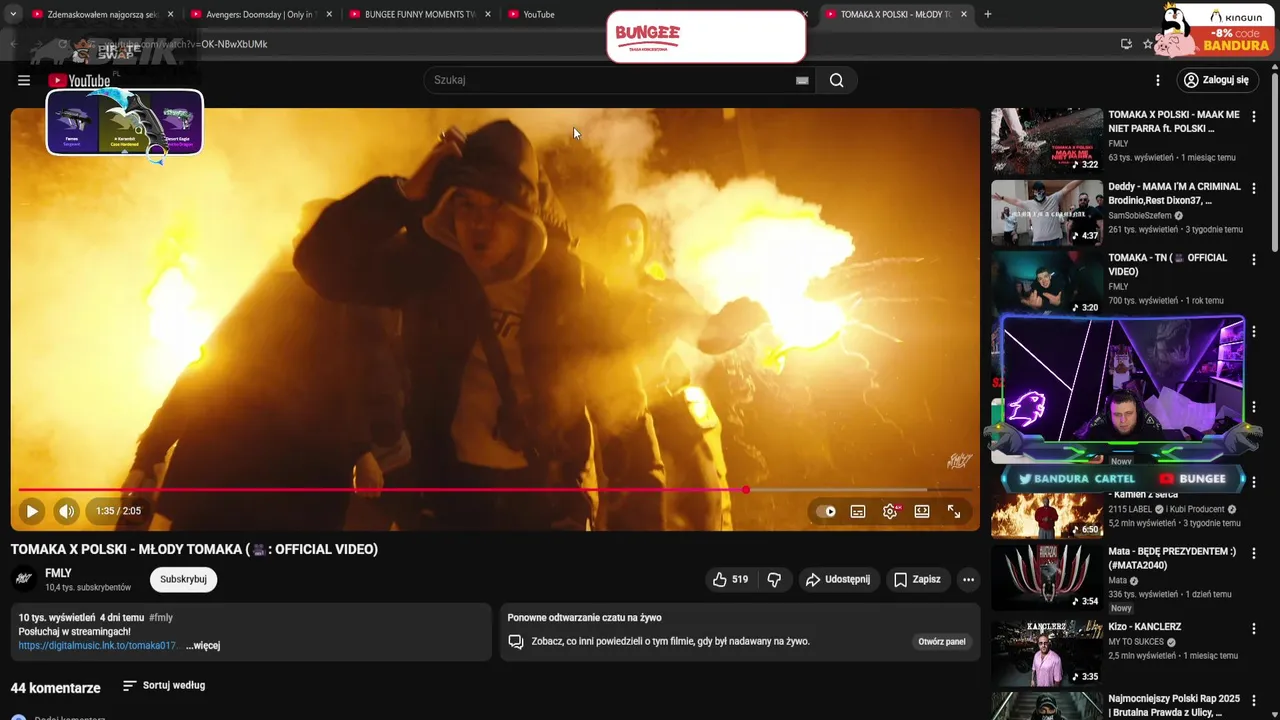Subscribe with the Subskrybuj button

pos(183,579)
